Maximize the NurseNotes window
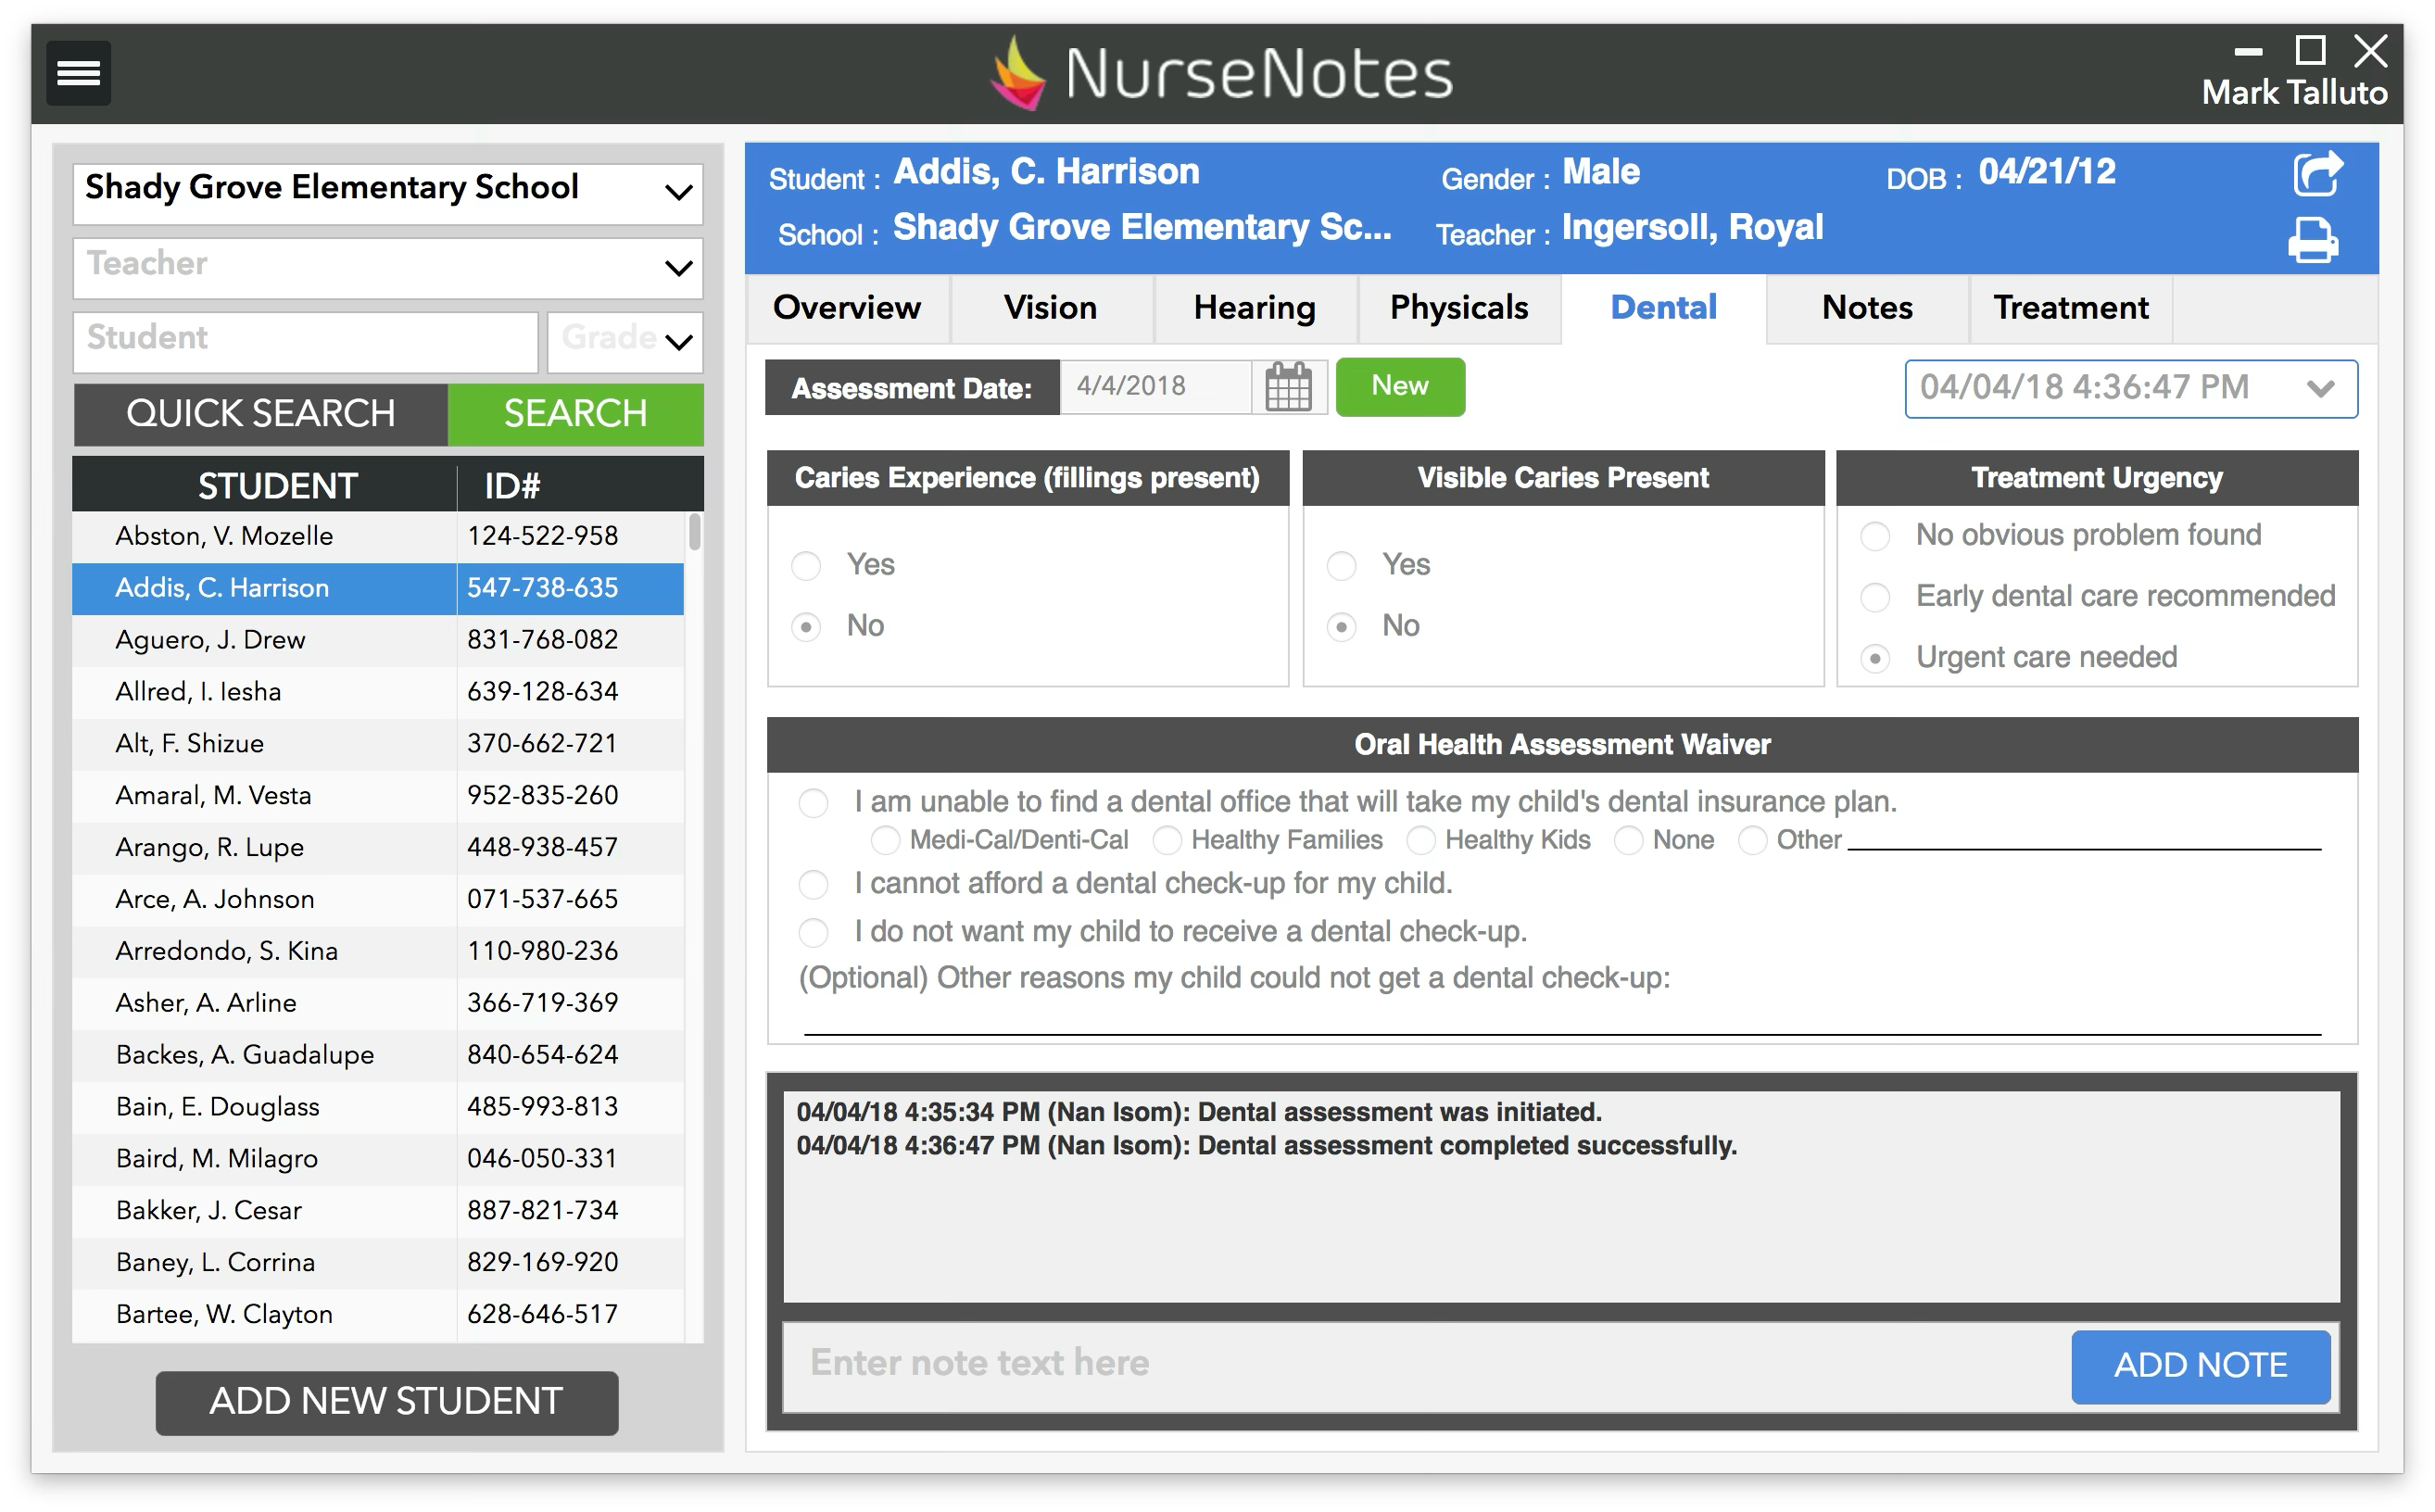Screen dimensions: 2435x1512 [2310, 50]
